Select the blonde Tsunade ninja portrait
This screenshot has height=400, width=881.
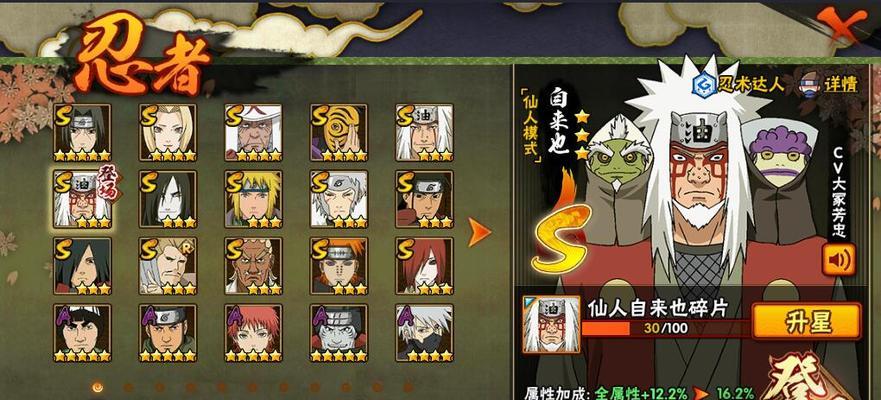click(168, 133)
